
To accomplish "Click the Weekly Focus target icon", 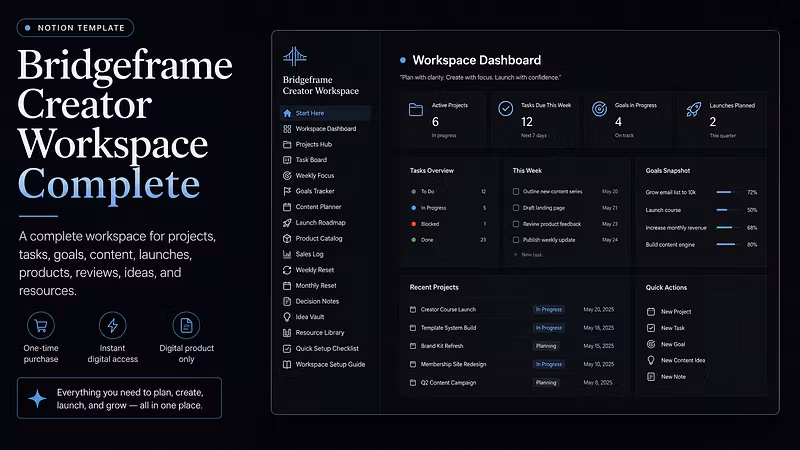I will point(287,176).
